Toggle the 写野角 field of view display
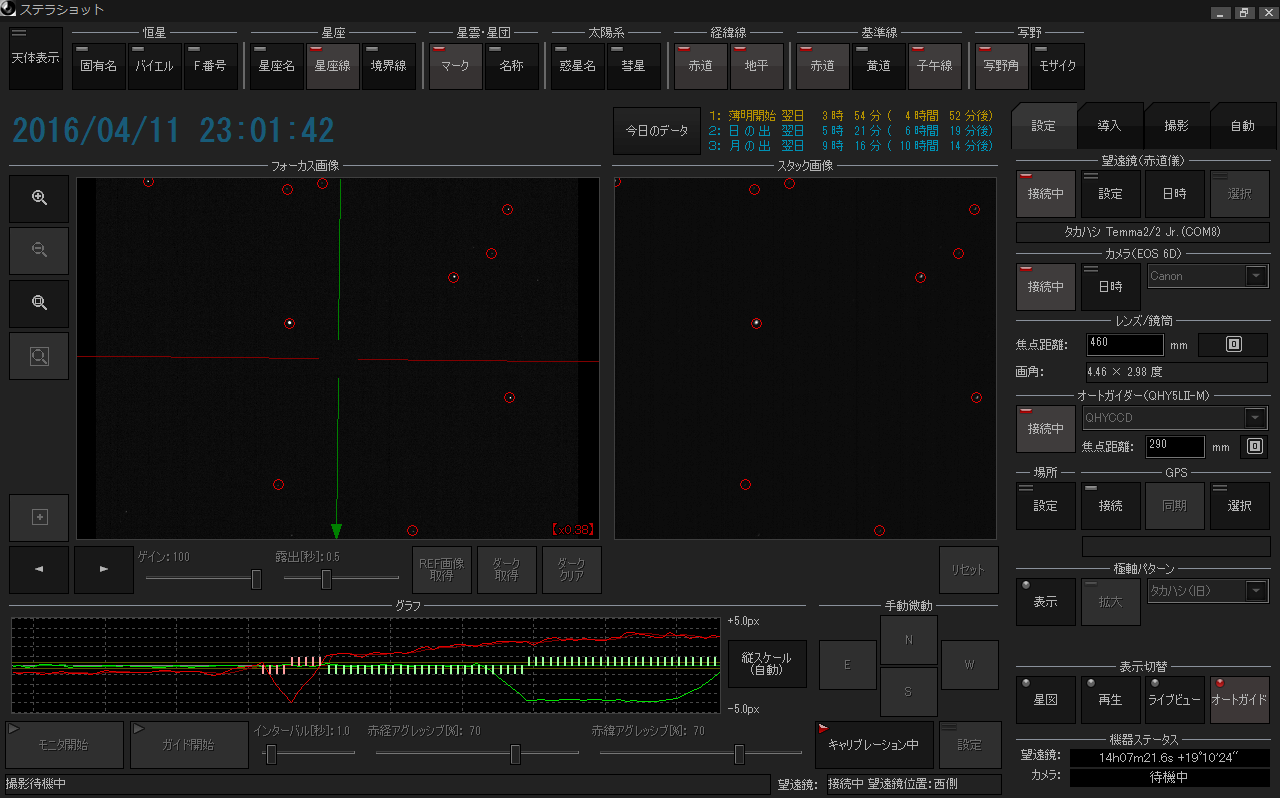The height and width of the screenshot is (798, 1280). point(1001,66)
